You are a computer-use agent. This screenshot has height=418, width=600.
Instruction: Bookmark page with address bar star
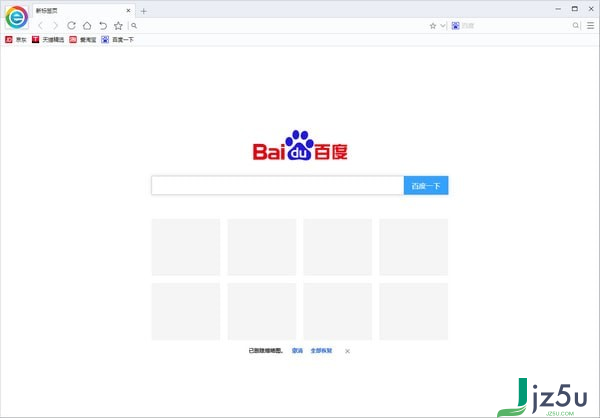(433, 26)
